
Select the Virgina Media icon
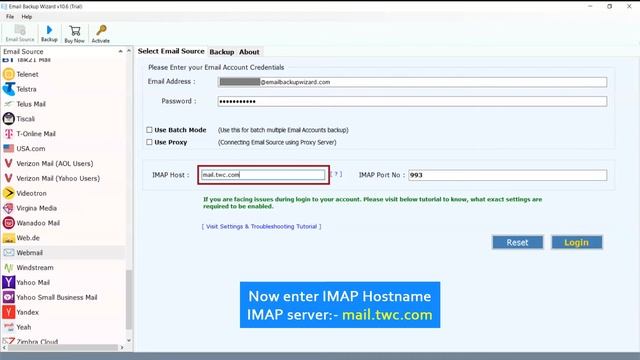(x=9, y=208)
